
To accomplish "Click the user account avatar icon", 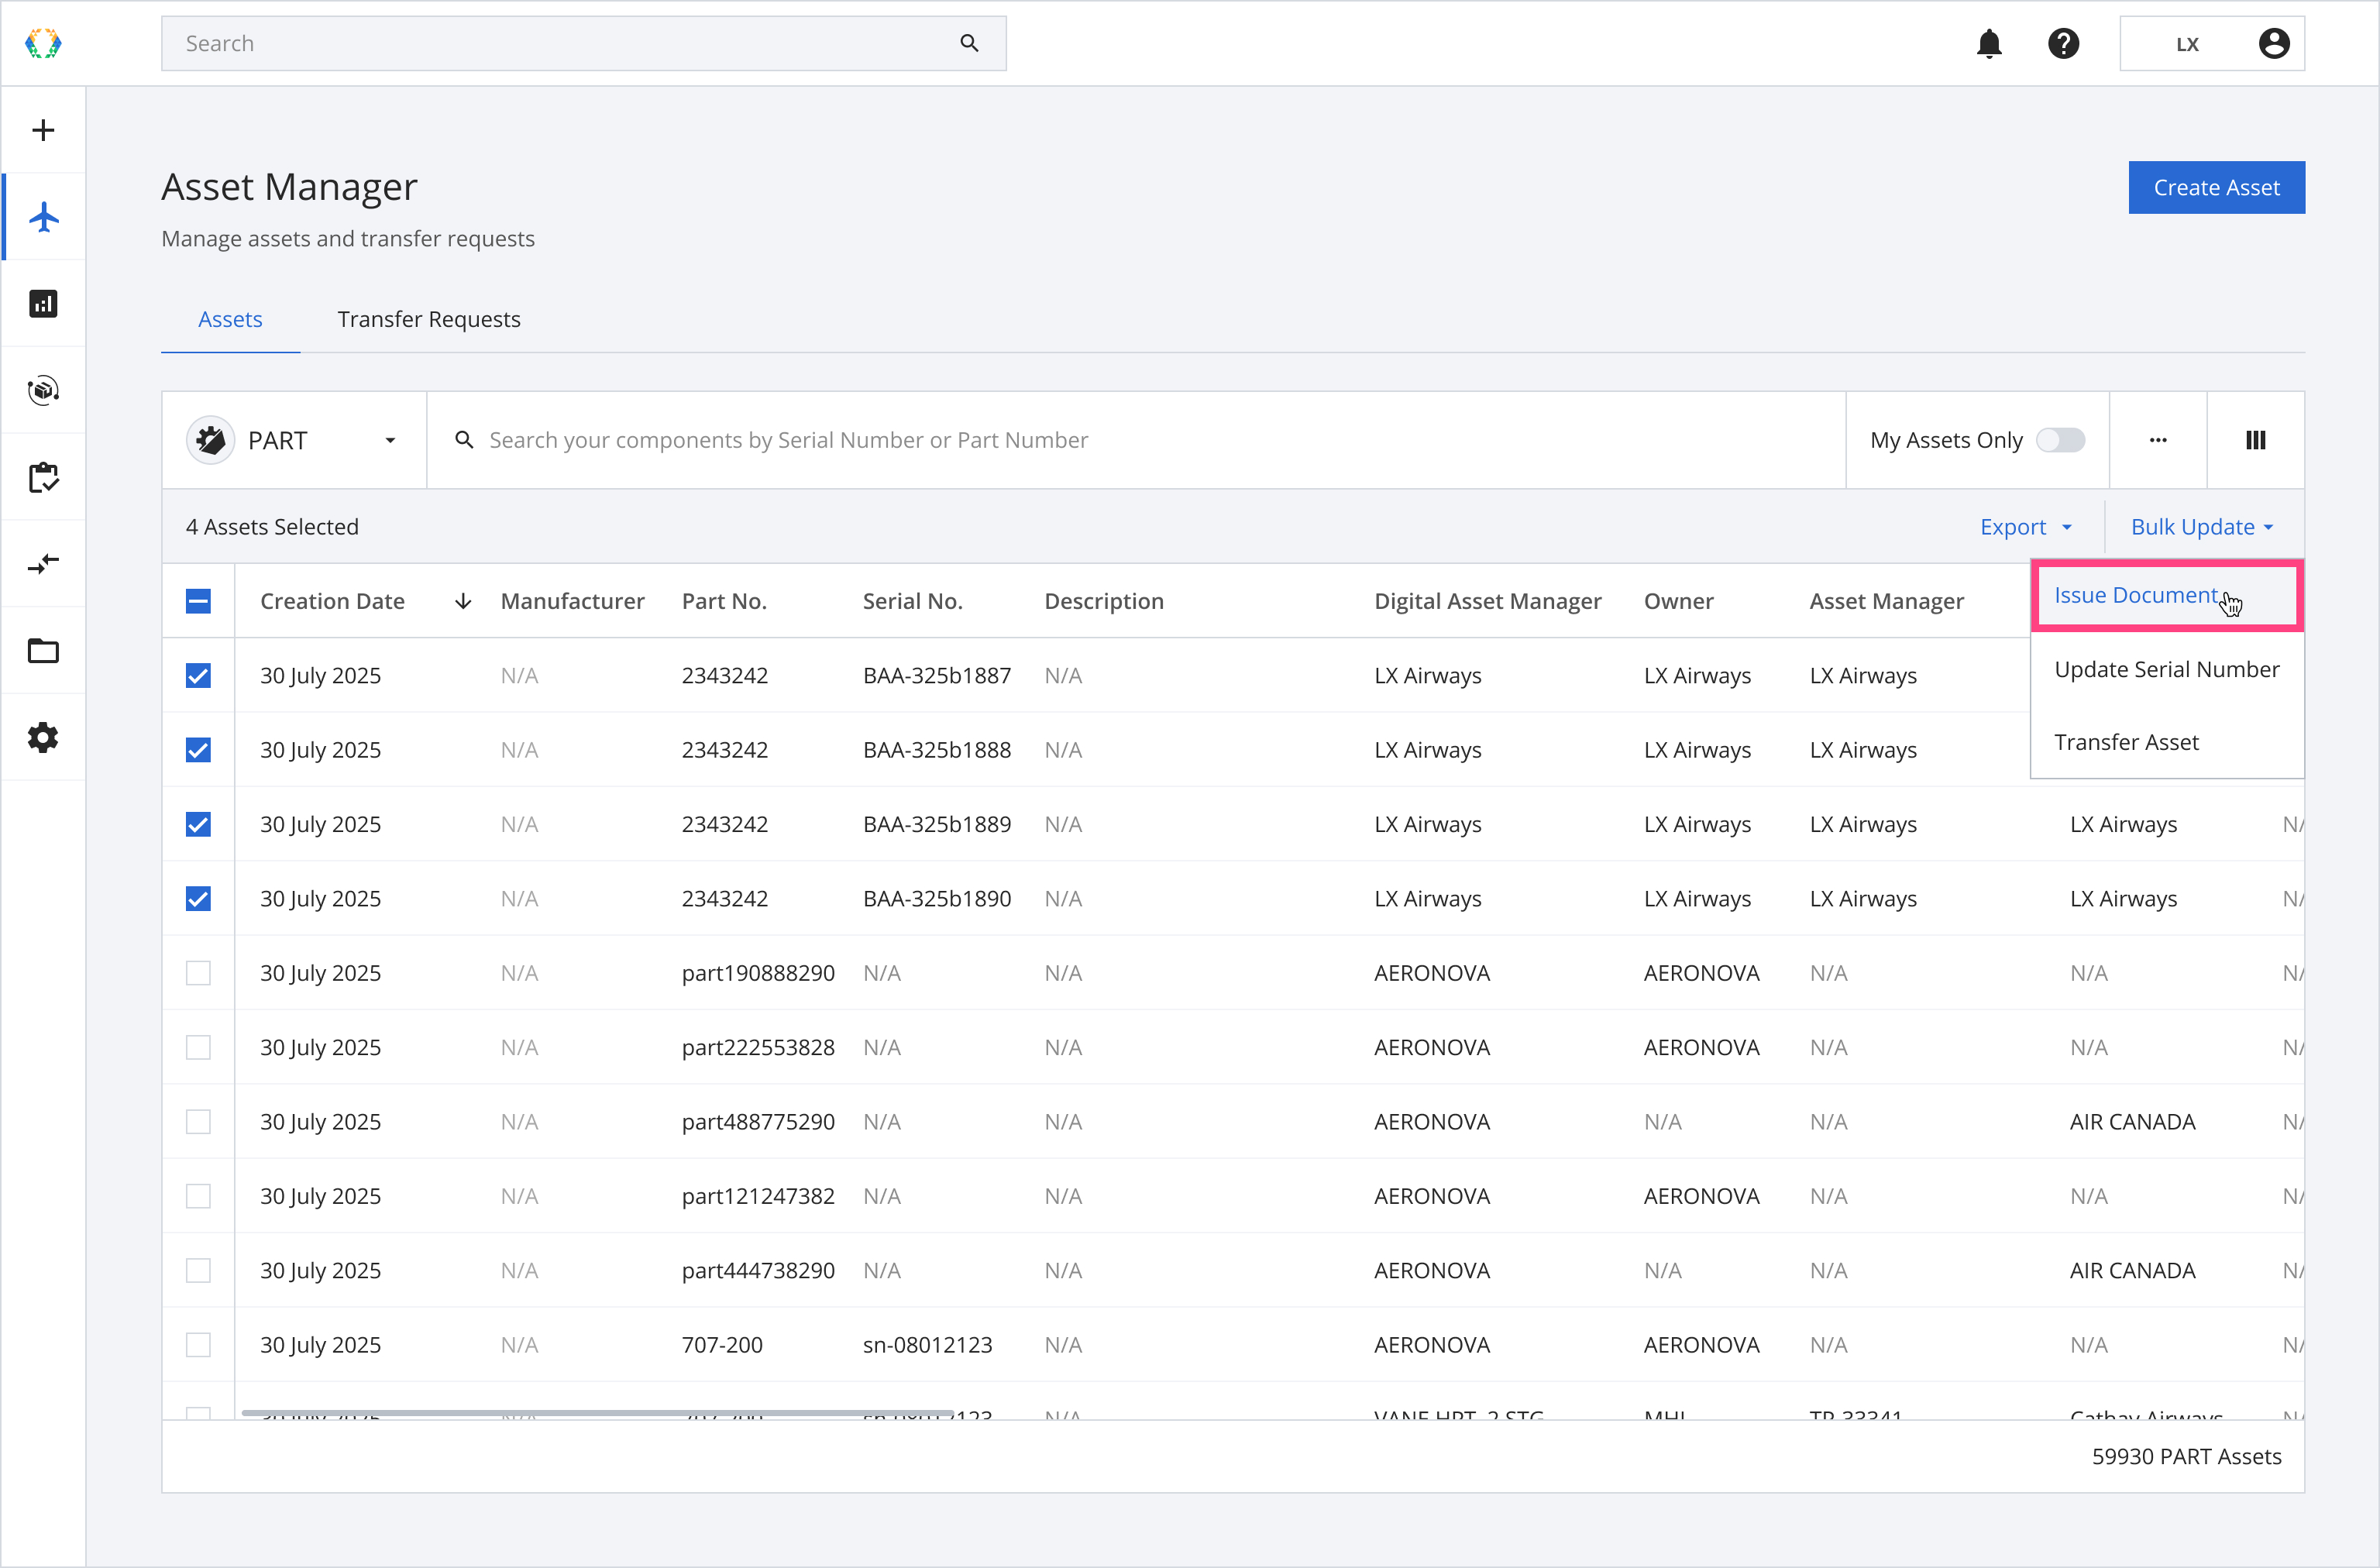I will [x=2274, y=43].
